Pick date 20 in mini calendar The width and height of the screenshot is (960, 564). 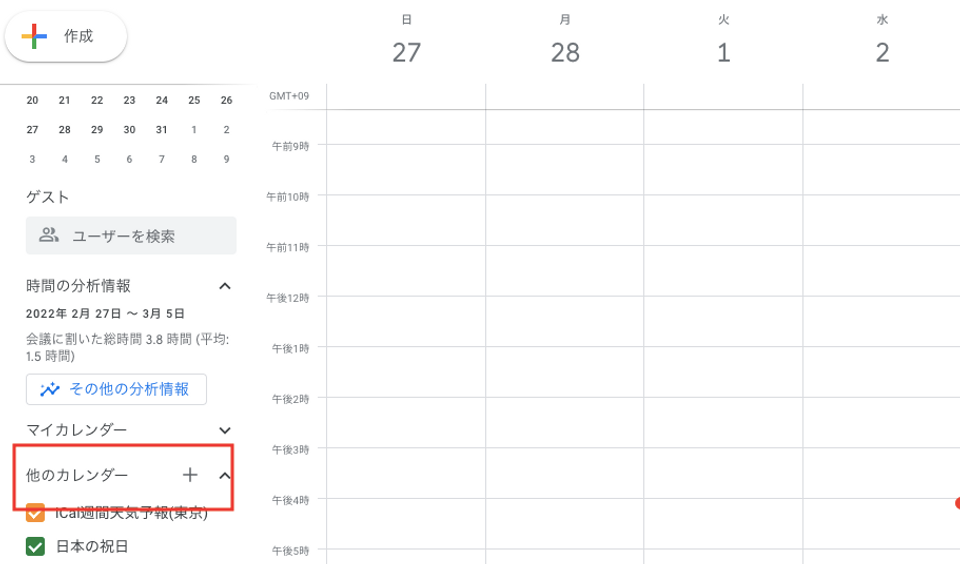[32, 100]
